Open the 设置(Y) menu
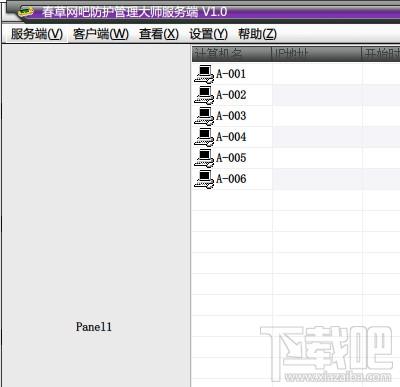 click(x=208, y=34)
